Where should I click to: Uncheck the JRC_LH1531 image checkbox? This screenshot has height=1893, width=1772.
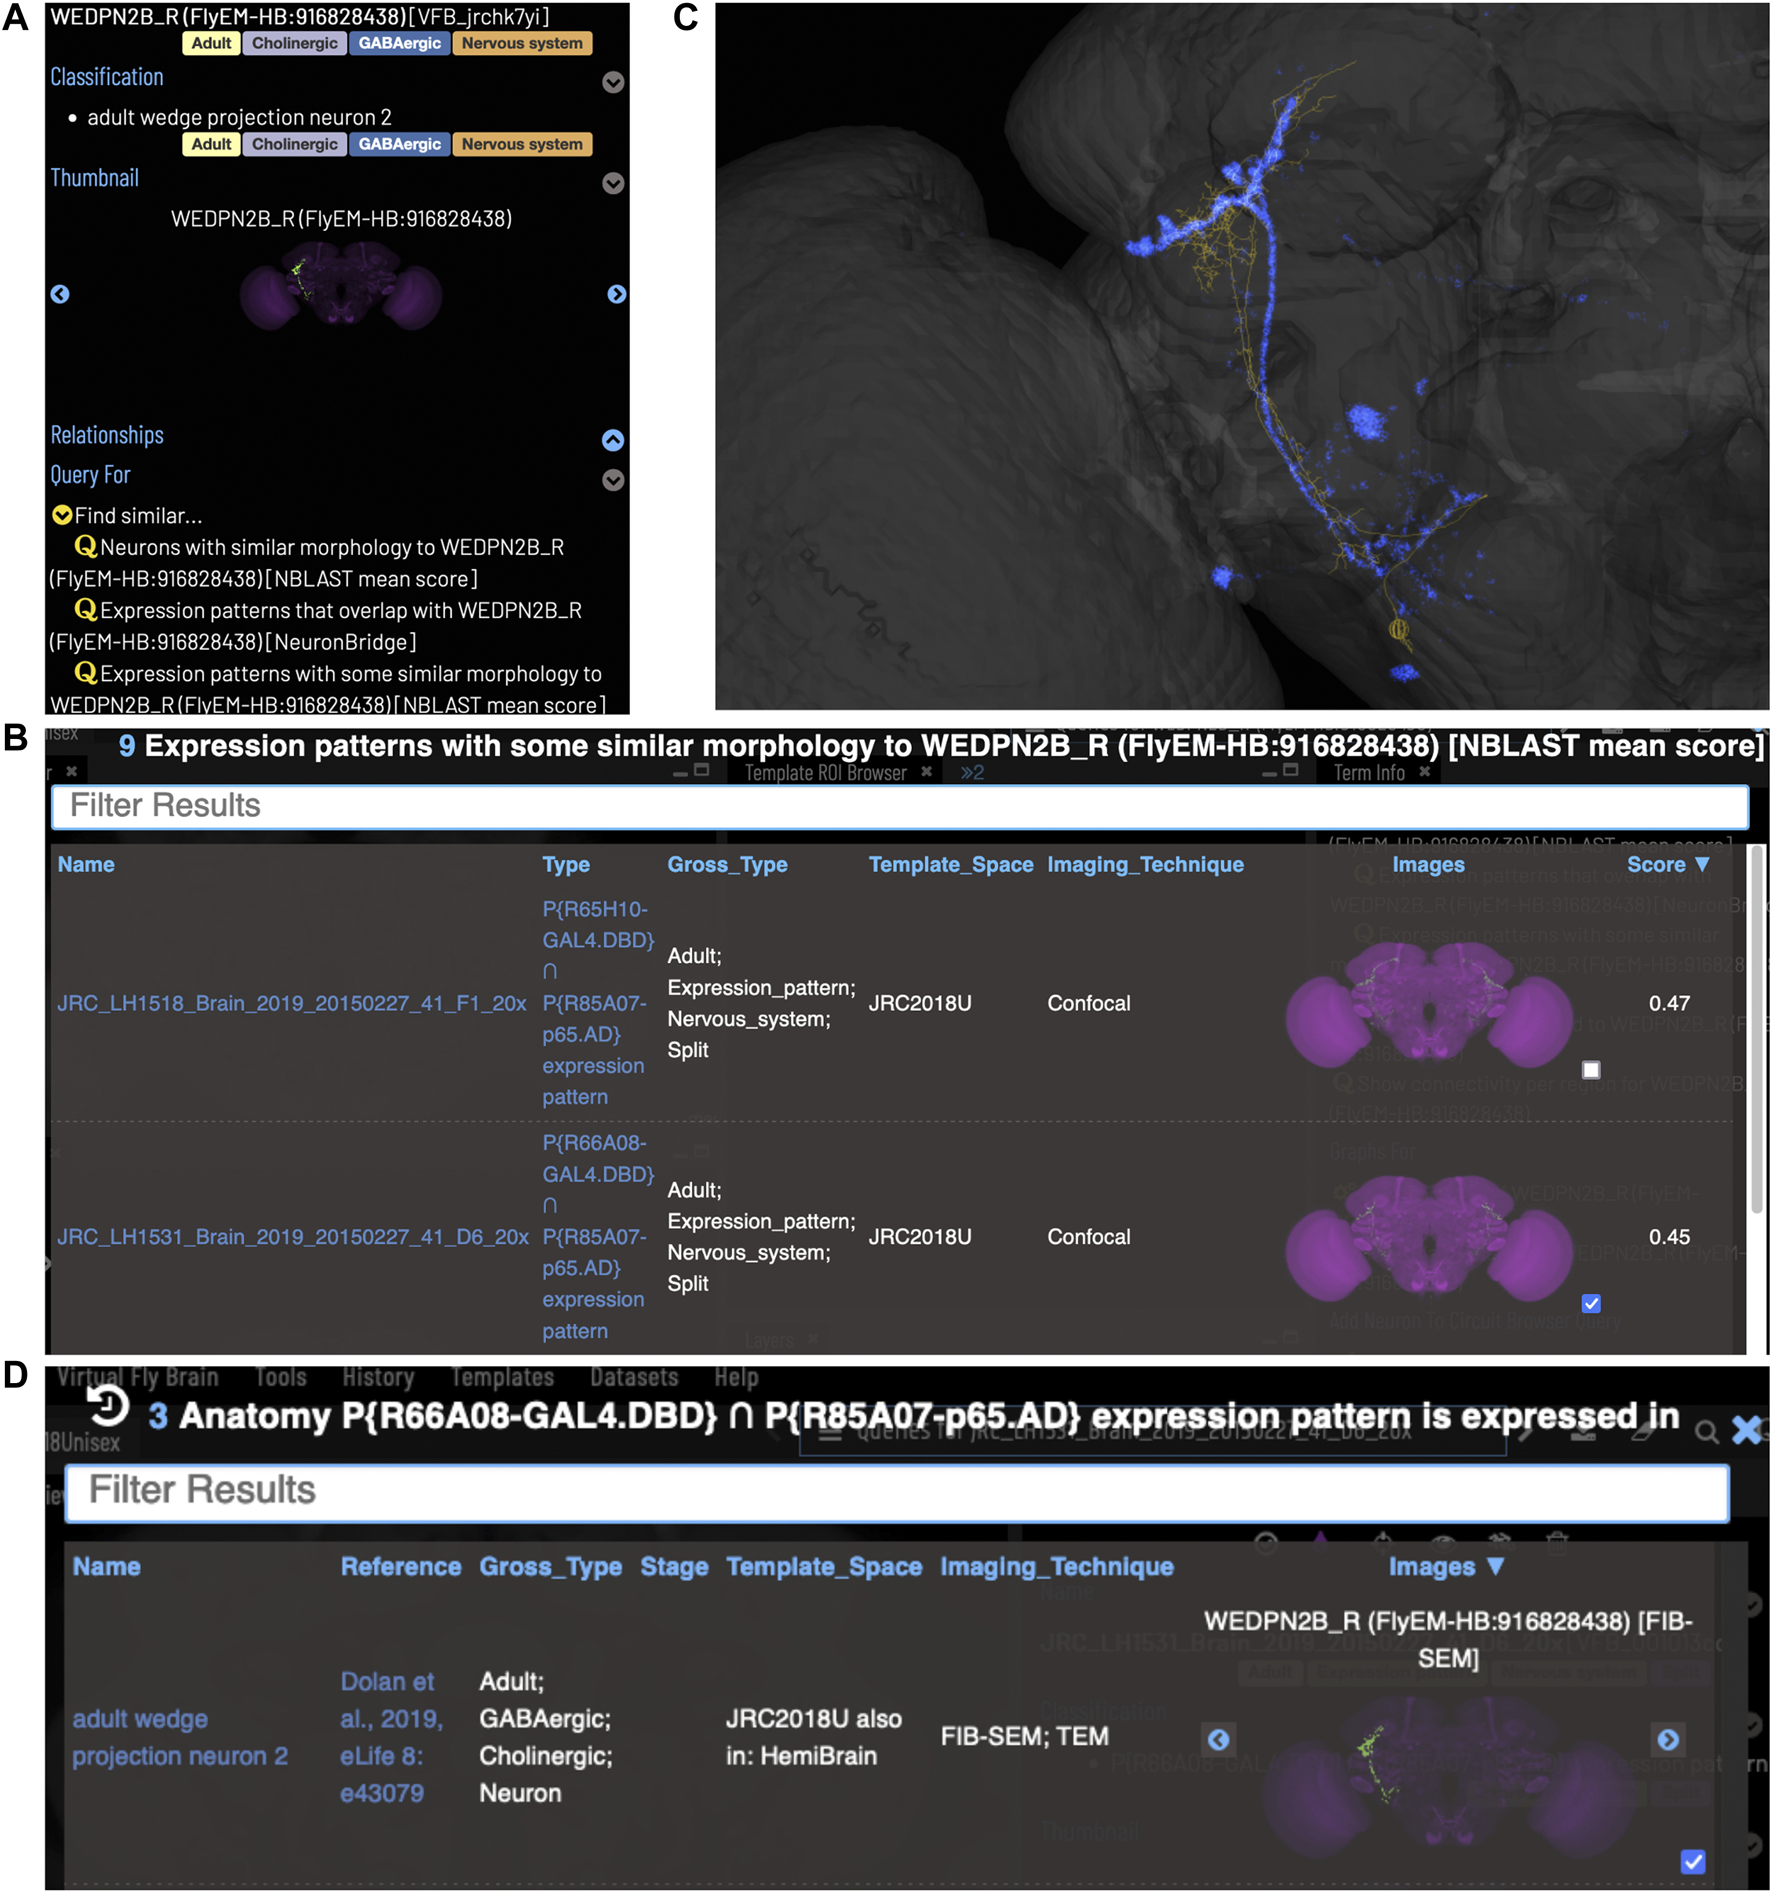[1591, 1303]
